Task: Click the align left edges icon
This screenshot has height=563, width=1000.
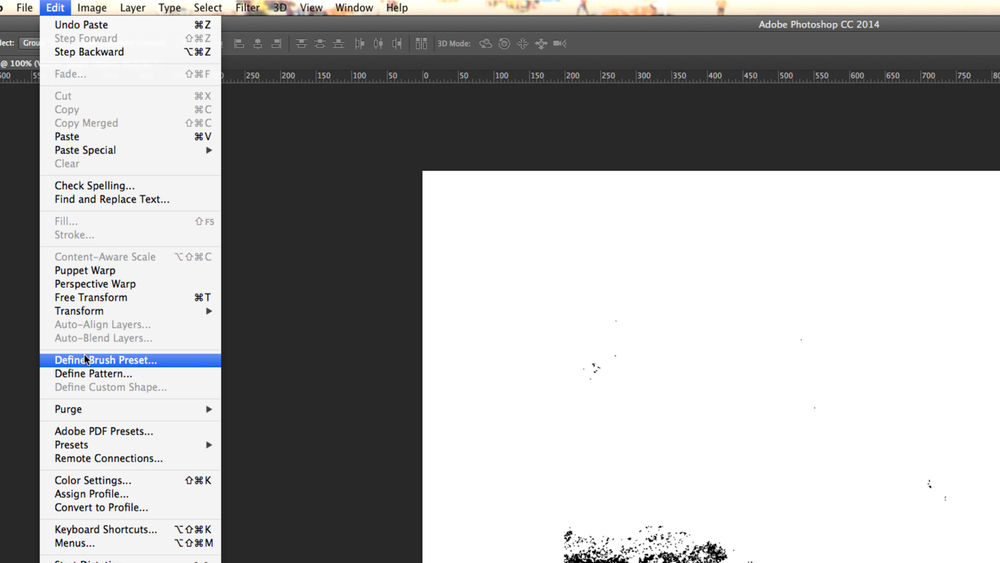Action: [x=239, y=43]
